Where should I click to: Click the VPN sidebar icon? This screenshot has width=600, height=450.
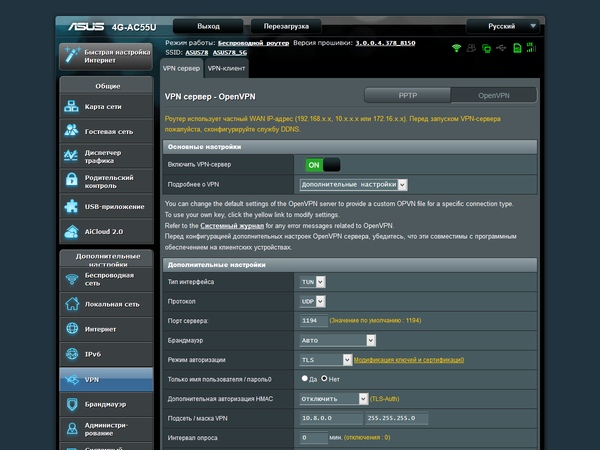click(x=72, y=379)
